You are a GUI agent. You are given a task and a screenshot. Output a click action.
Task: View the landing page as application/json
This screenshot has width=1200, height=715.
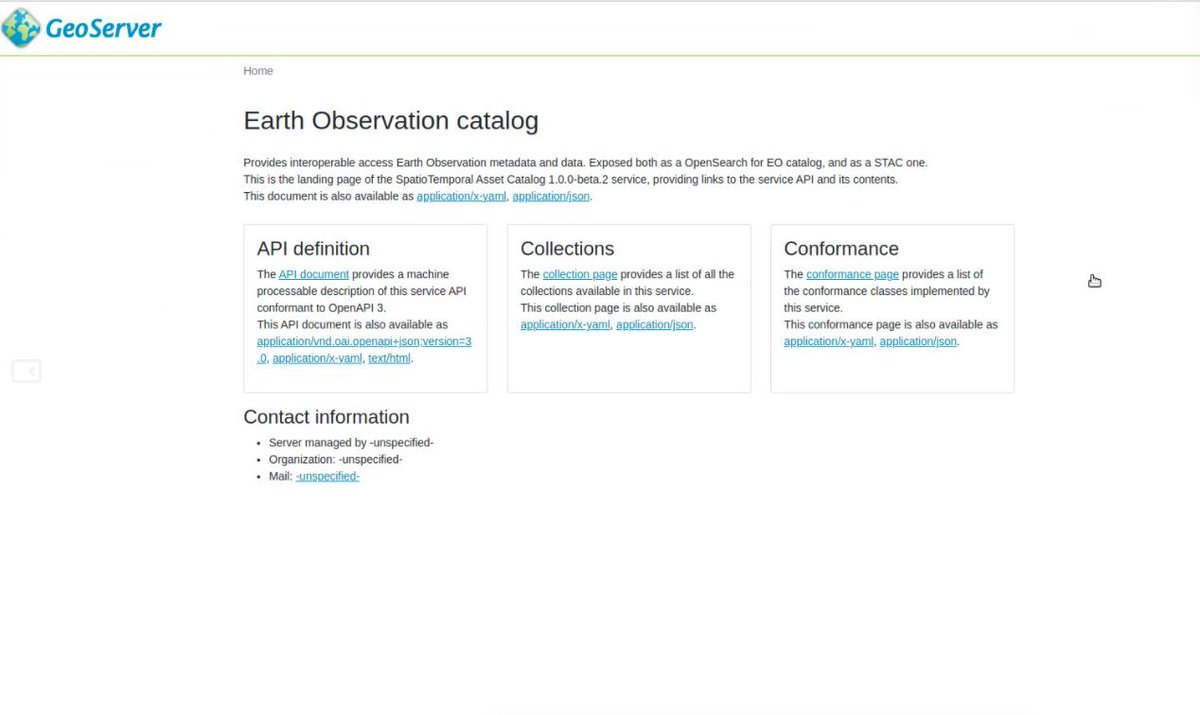[550, 196]
